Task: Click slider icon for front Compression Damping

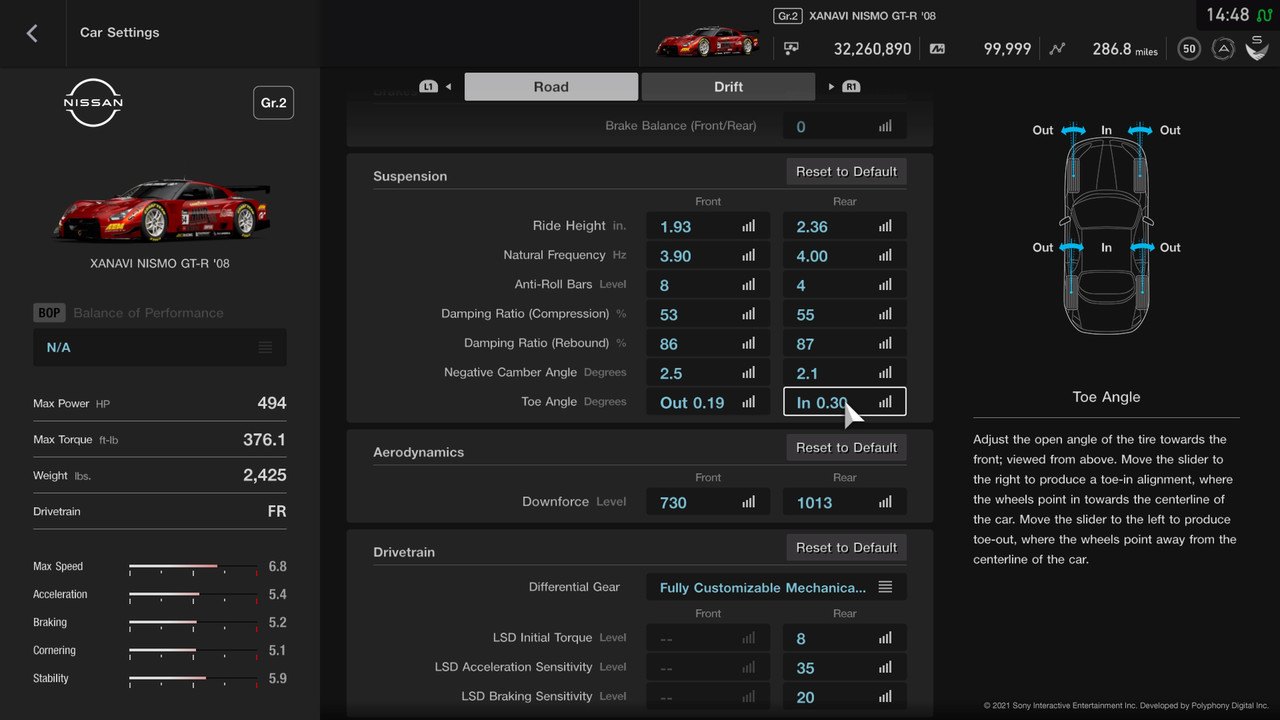Action: coord(749,314)
